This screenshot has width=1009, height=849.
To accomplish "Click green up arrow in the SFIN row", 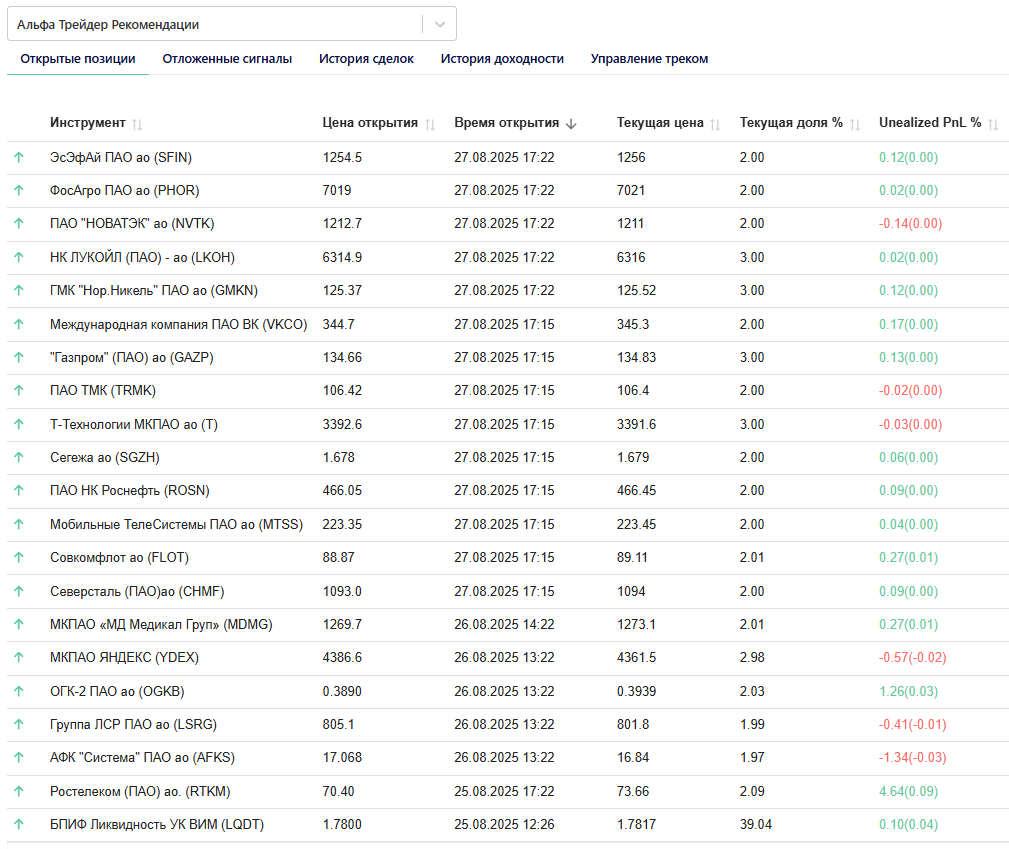I will tap(18, 157).
